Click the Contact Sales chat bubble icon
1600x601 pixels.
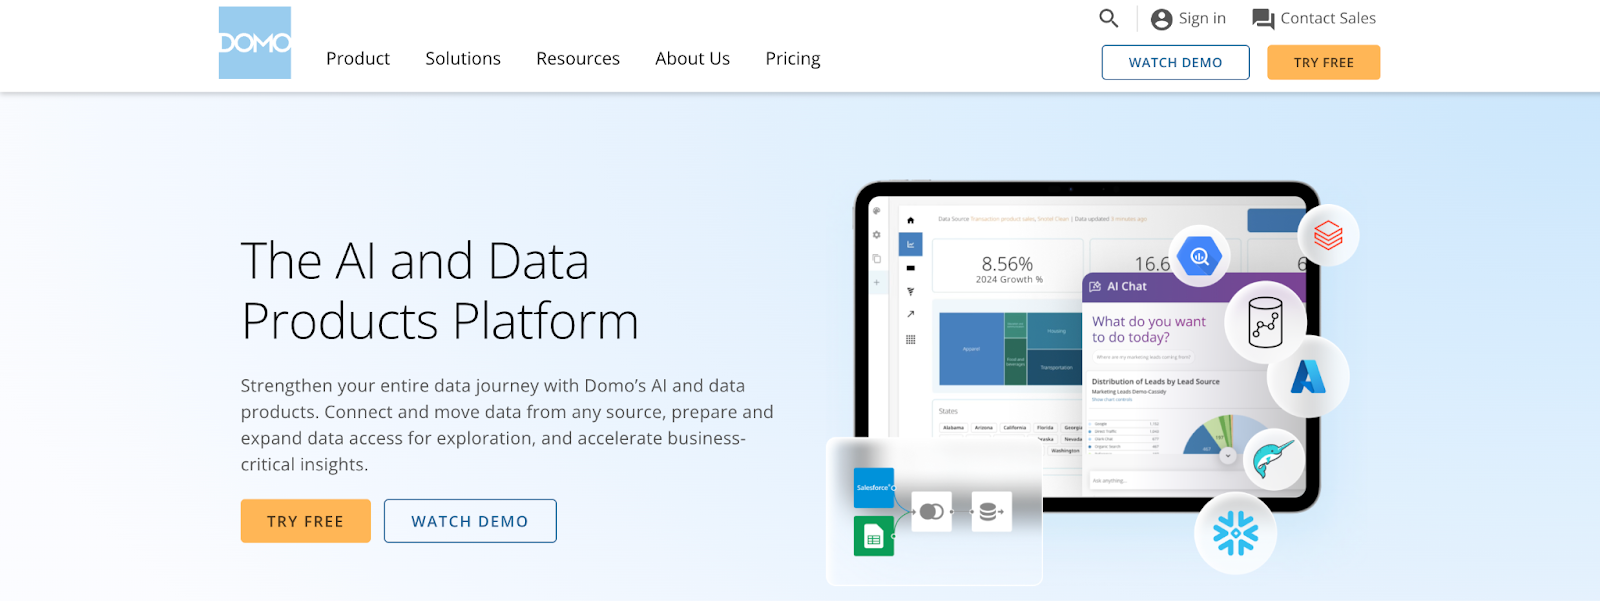pos(1263,19)
